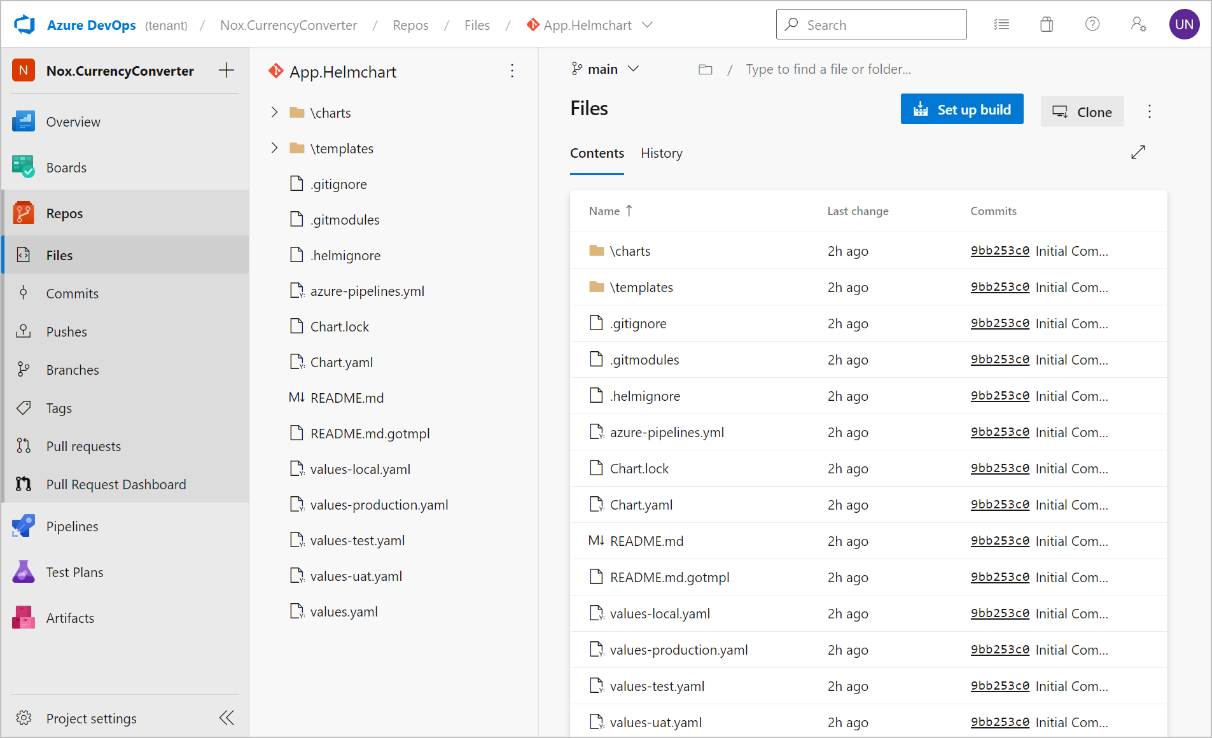Expand the \charts folder in tree
Screen dimensions: 1212x738
coord(275,113)
